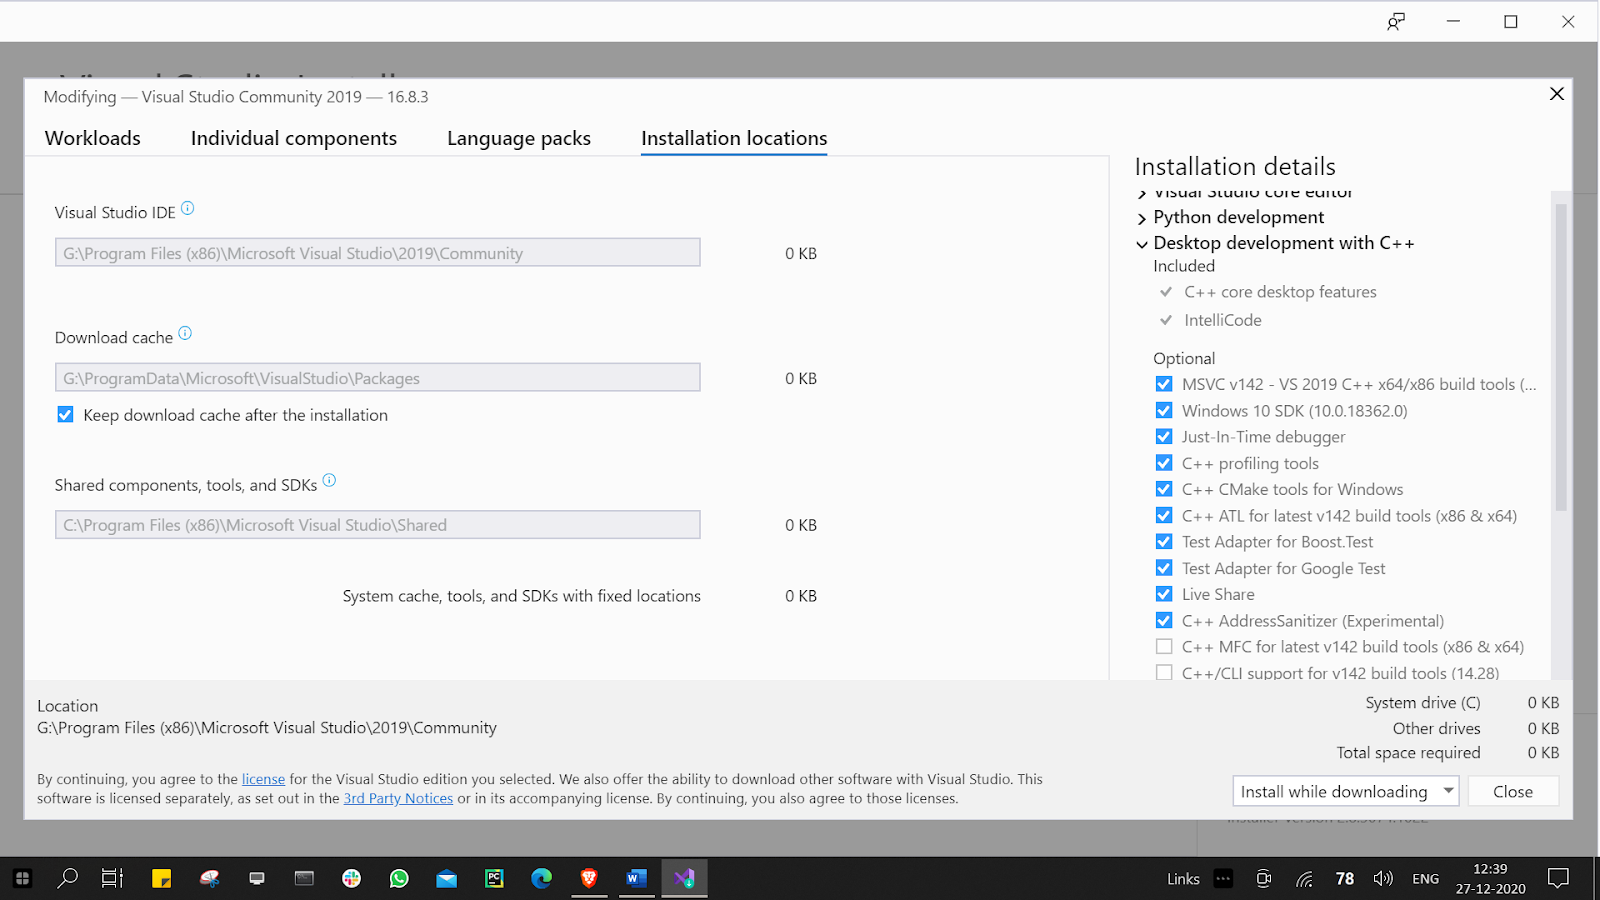The image size is (1600, 900).
Task: Click the Download cache info icon
Action: pyautogui.click(x=185, y=334)
